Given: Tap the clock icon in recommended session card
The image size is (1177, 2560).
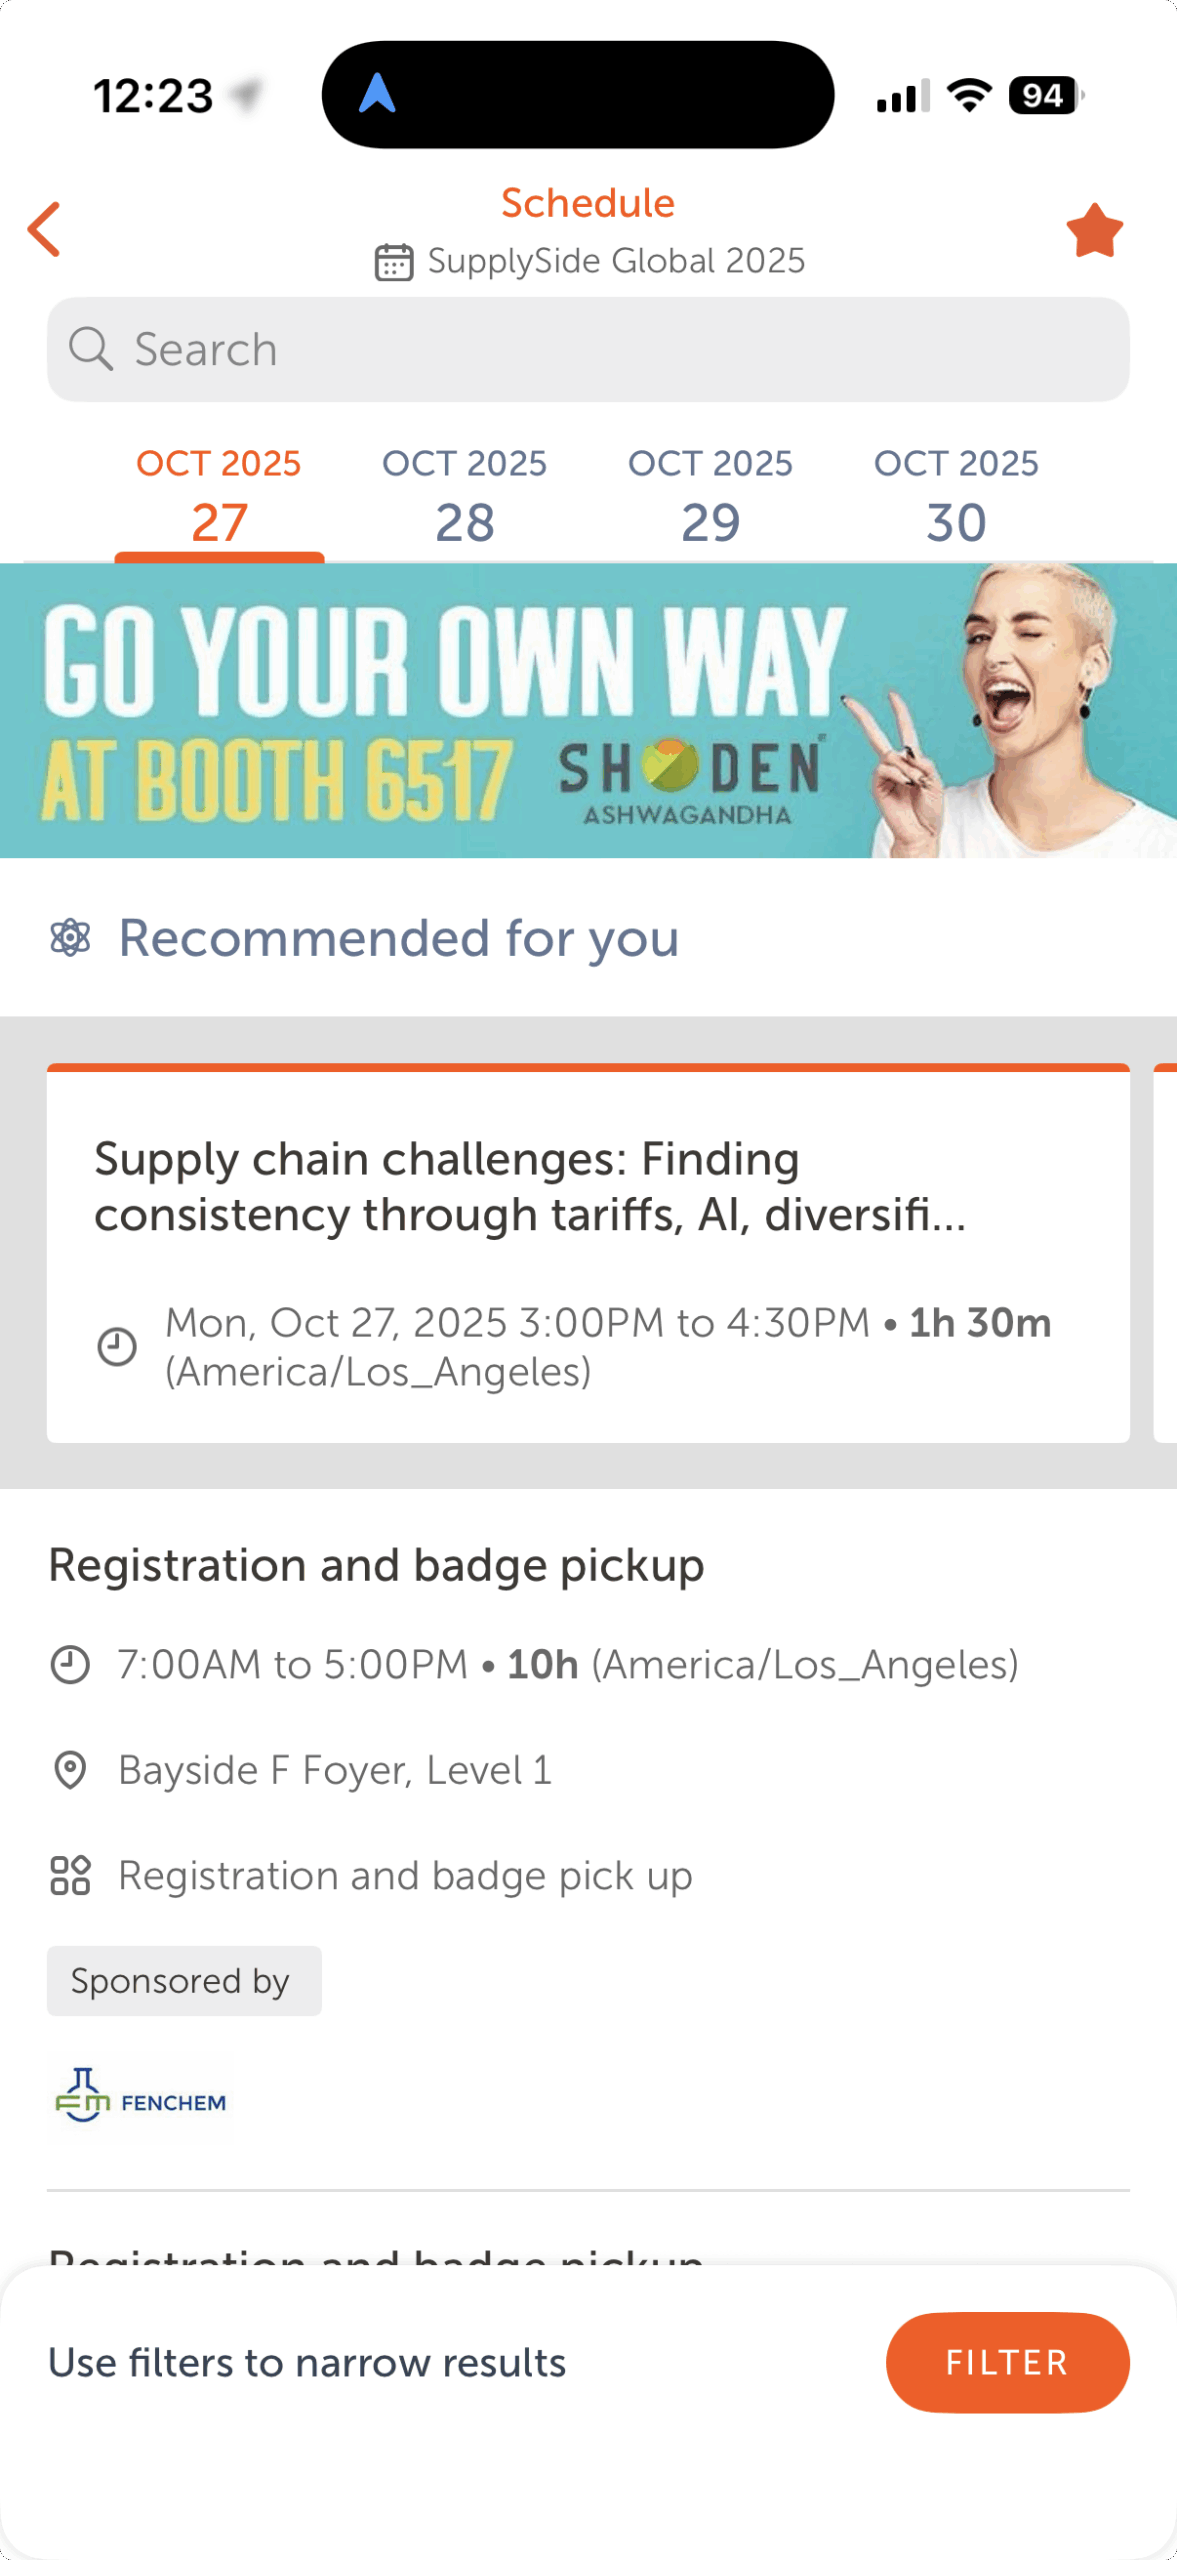Looking at the screenshot, I should (x=117, y=1346).
